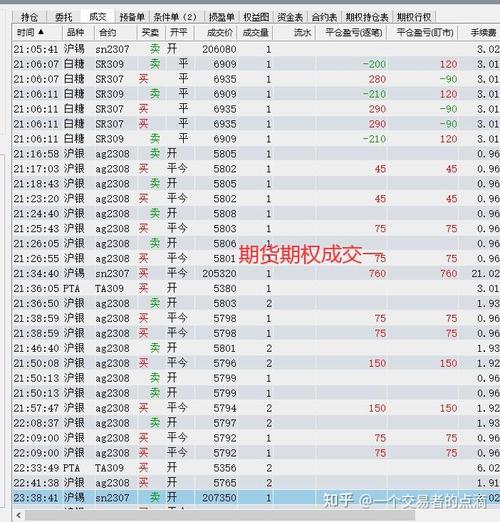Select the 21:34:40 沪锡 sn2307 row

point(256,273)
